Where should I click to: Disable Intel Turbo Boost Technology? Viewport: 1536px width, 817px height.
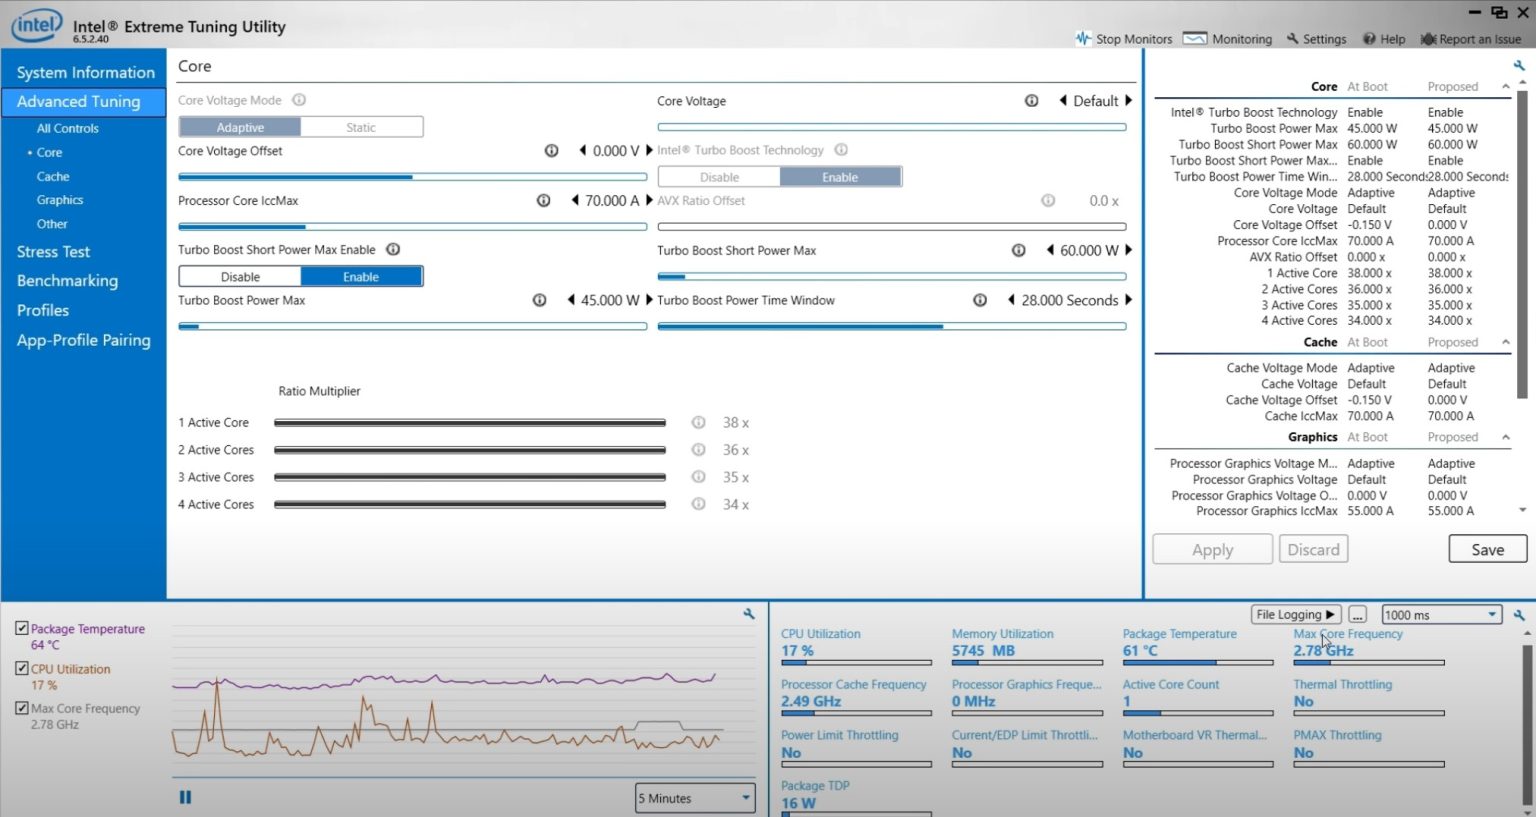[x=718, y=176]
